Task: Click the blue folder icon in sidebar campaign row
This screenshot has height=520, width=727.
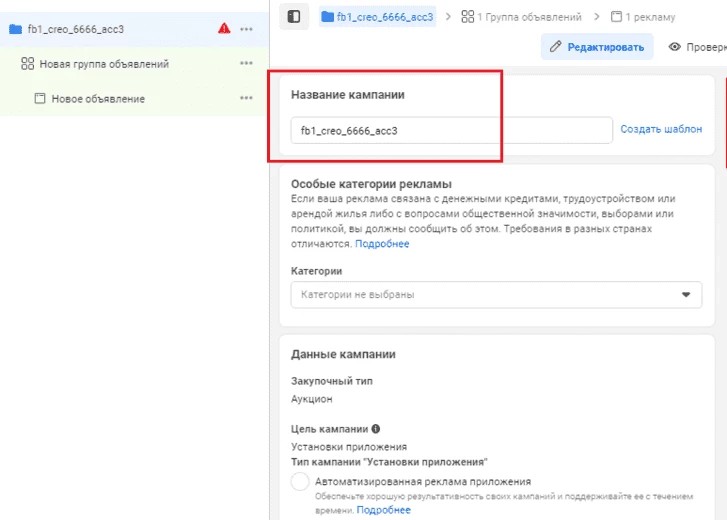Action: point(15,29)
